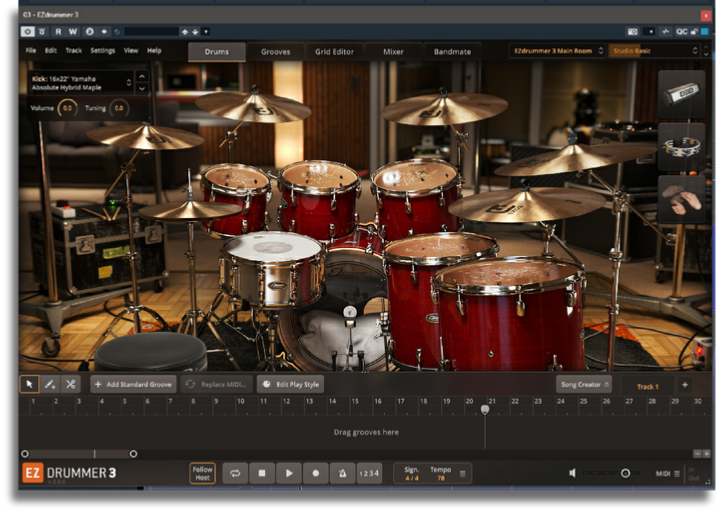Open the Settings menu
The image size is (721, 513).
coord(103,50)
